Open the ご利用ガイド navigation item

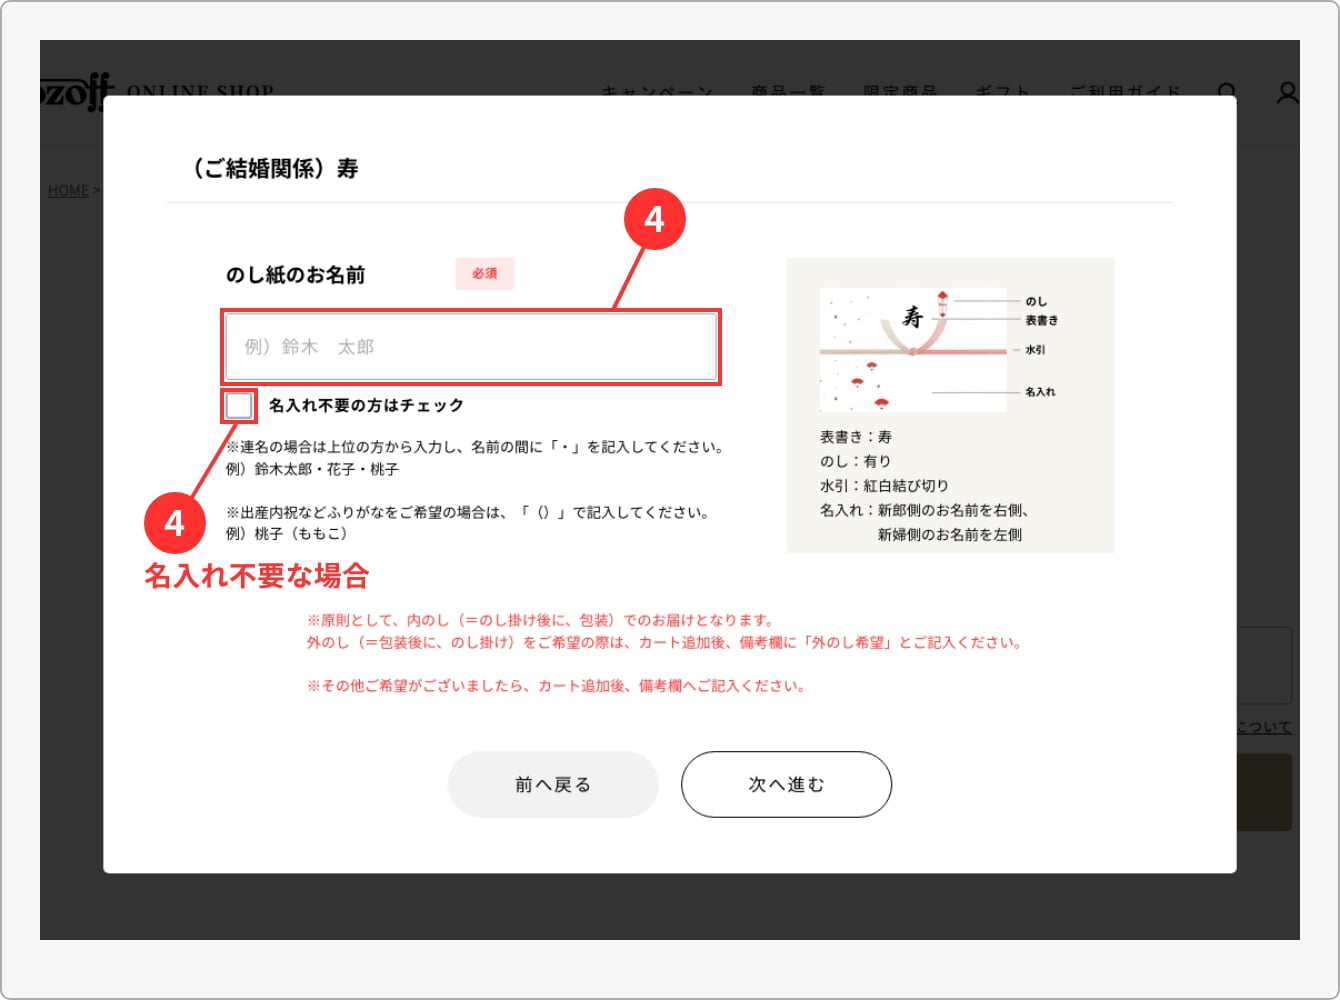[x=1125, y=92]
